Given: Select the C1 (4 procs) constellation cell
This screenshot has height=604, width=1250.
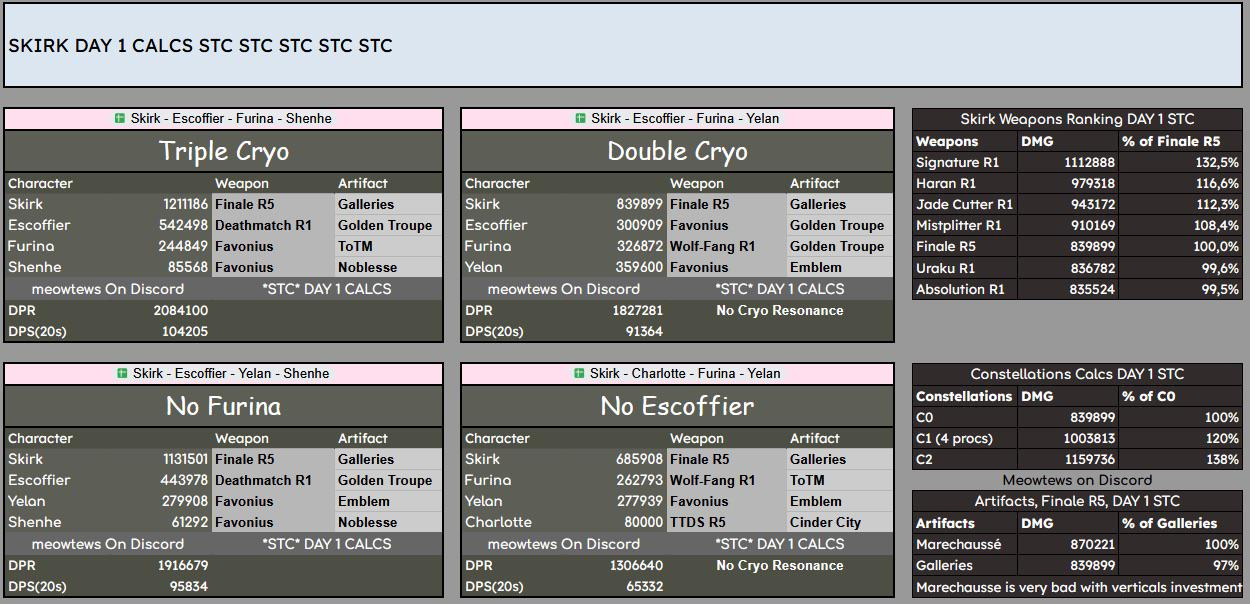Looking at the screenshot, I should 958,438.
